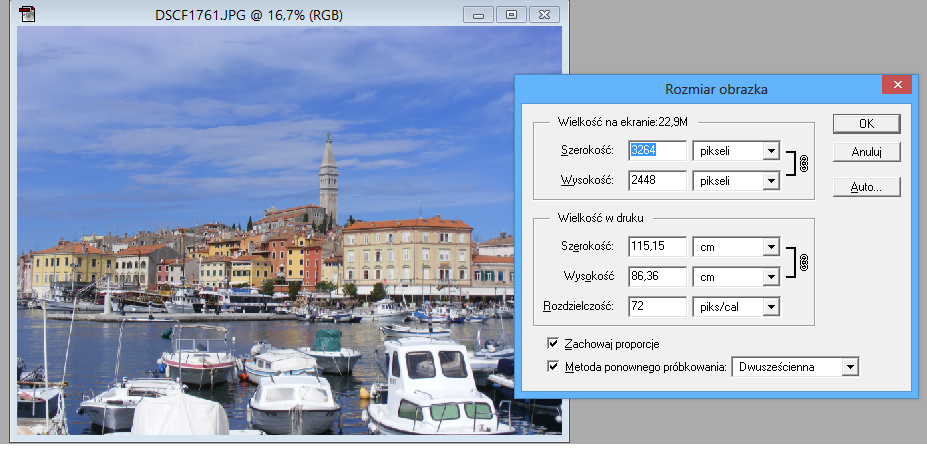Click the document icon in DSCF1761.JPG title bar
Screen dimensions: 927x460
tap(28, 15)
